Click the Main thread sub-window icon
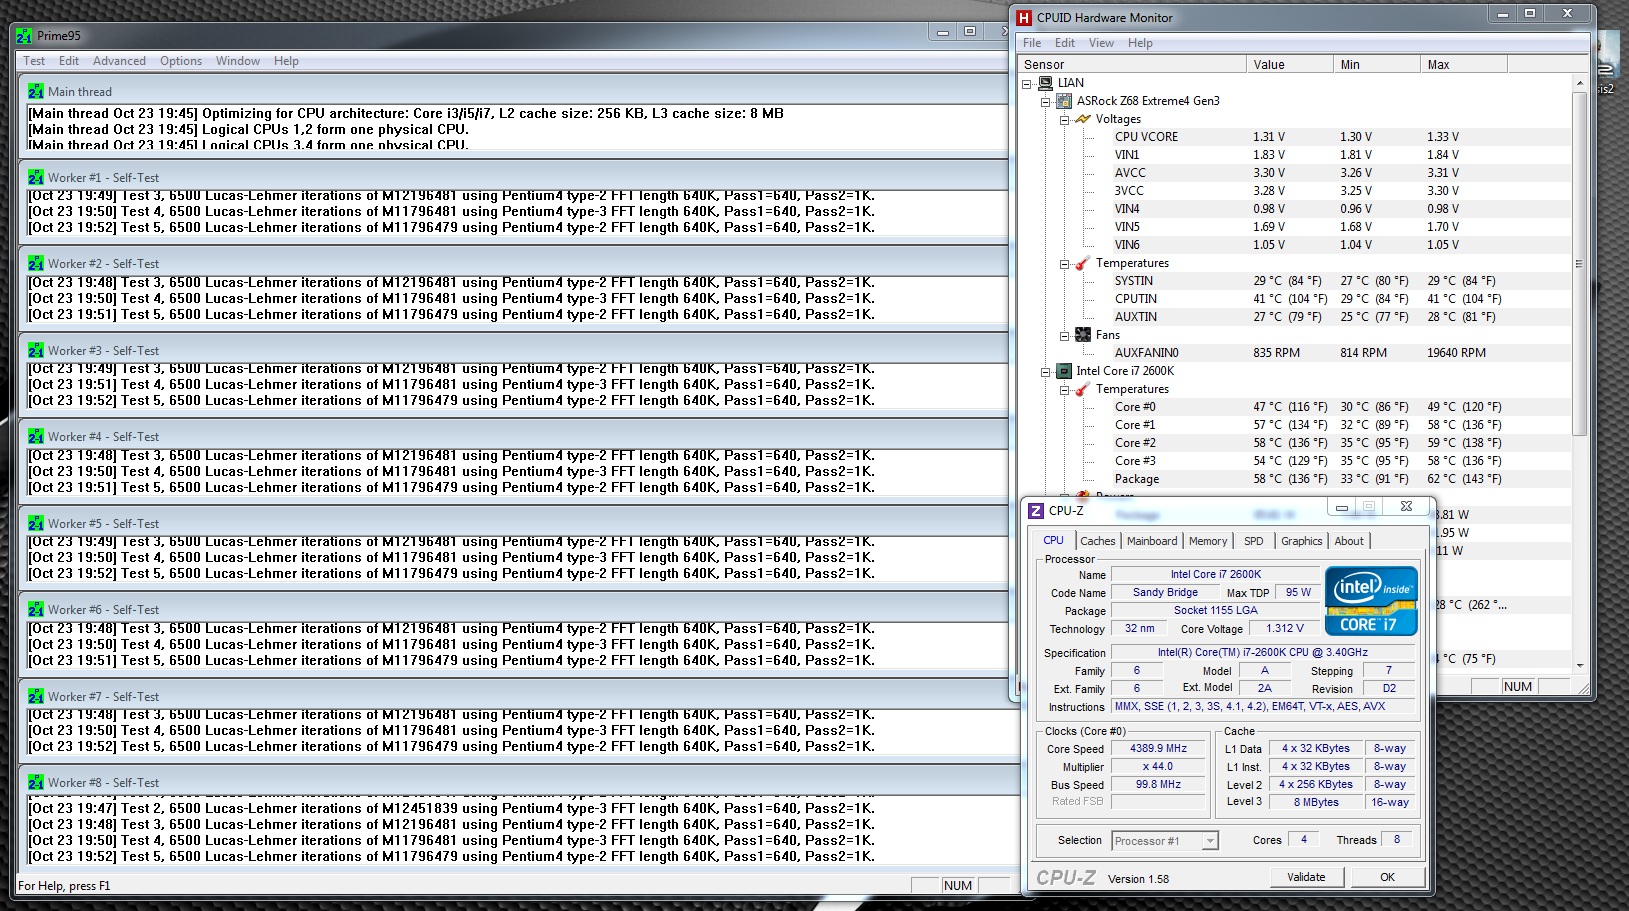1629x911 pixels. [36, 91]
